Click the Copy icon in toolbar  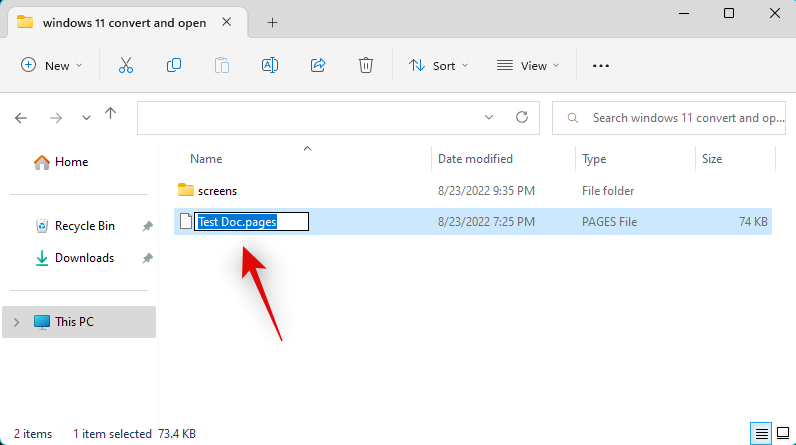point(174,65)
